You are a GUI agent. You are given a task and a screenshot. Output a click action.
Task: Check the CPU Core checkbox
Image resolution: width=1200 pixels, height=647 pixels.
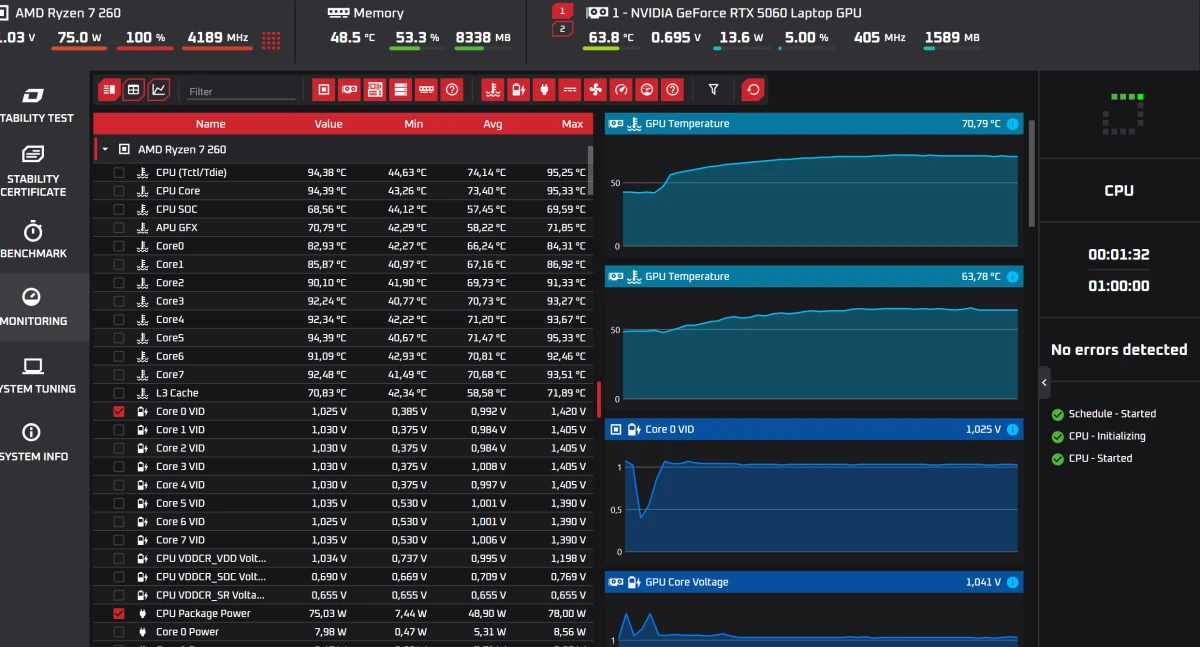pyautogui.click(x=119, y=191)
